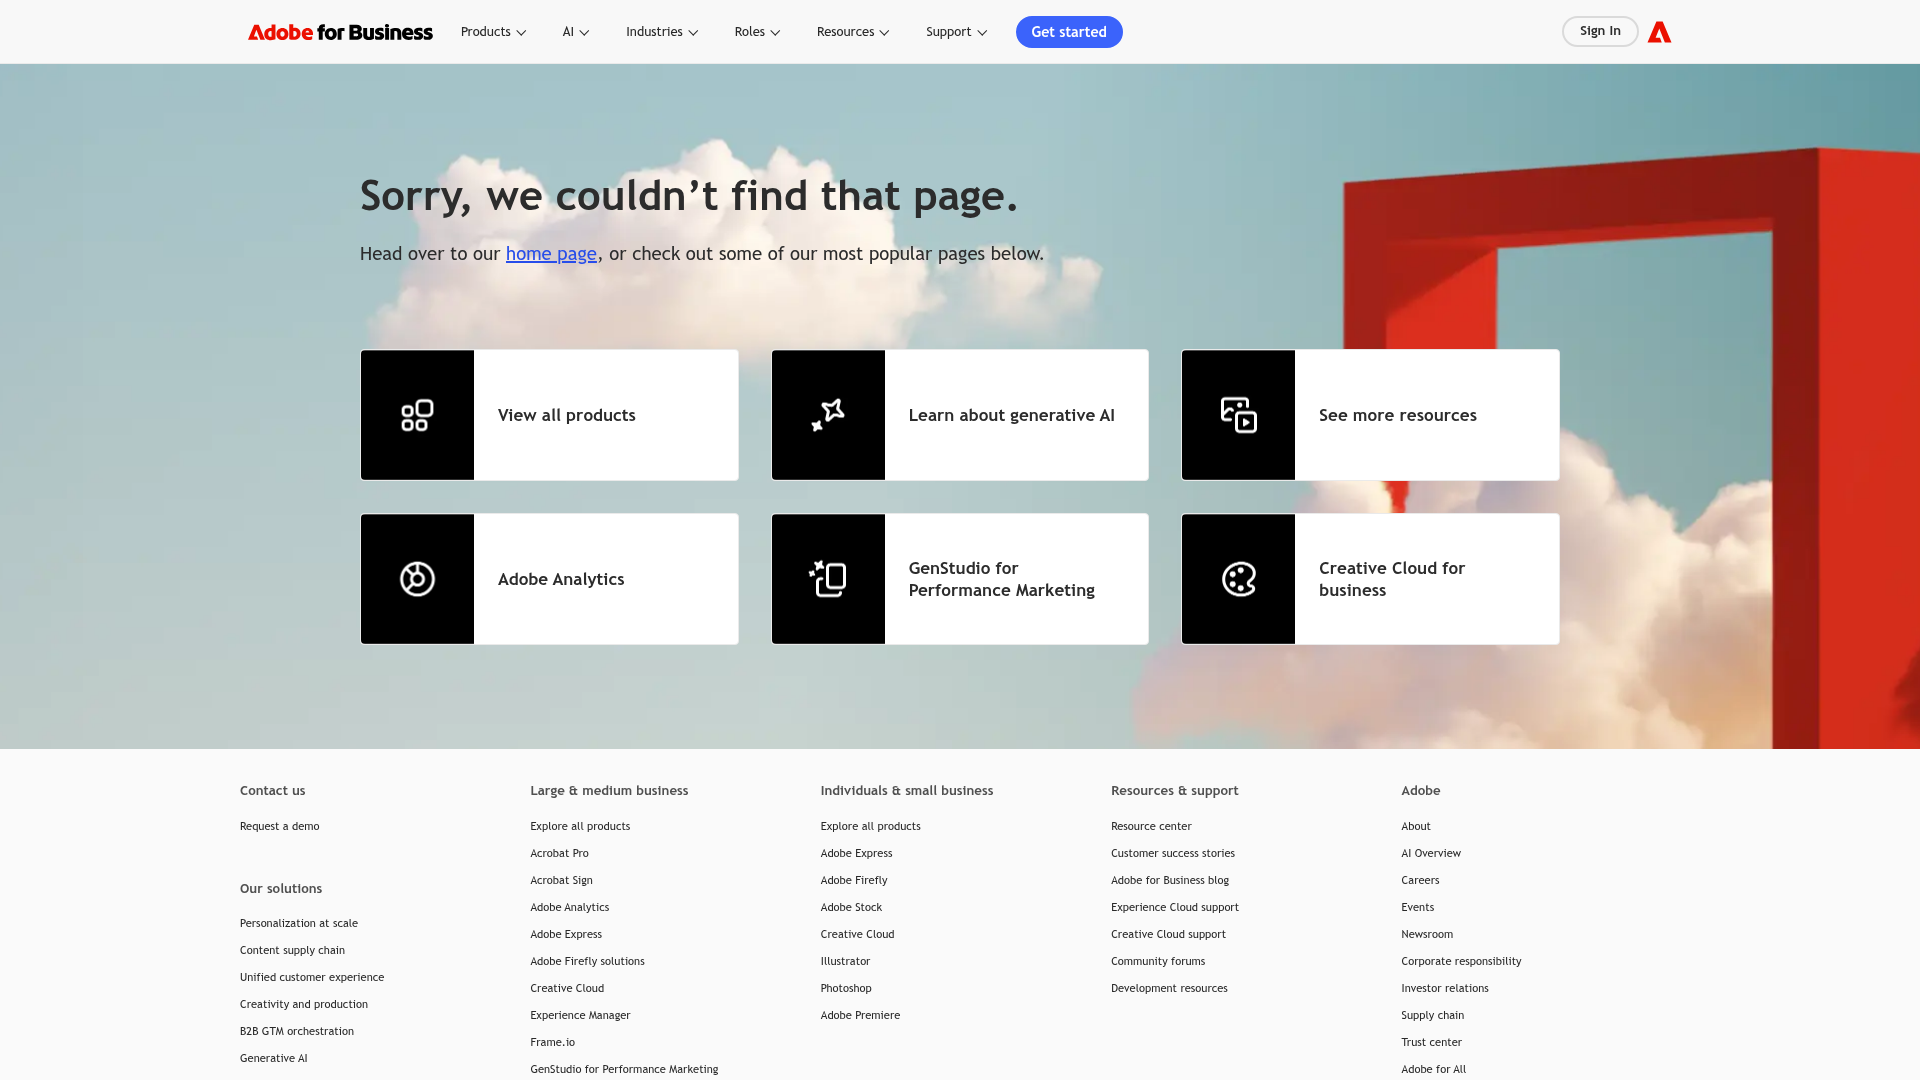Click the Adobe for Business logo
Viewport: 1920px width, 1080px height.
340,31
